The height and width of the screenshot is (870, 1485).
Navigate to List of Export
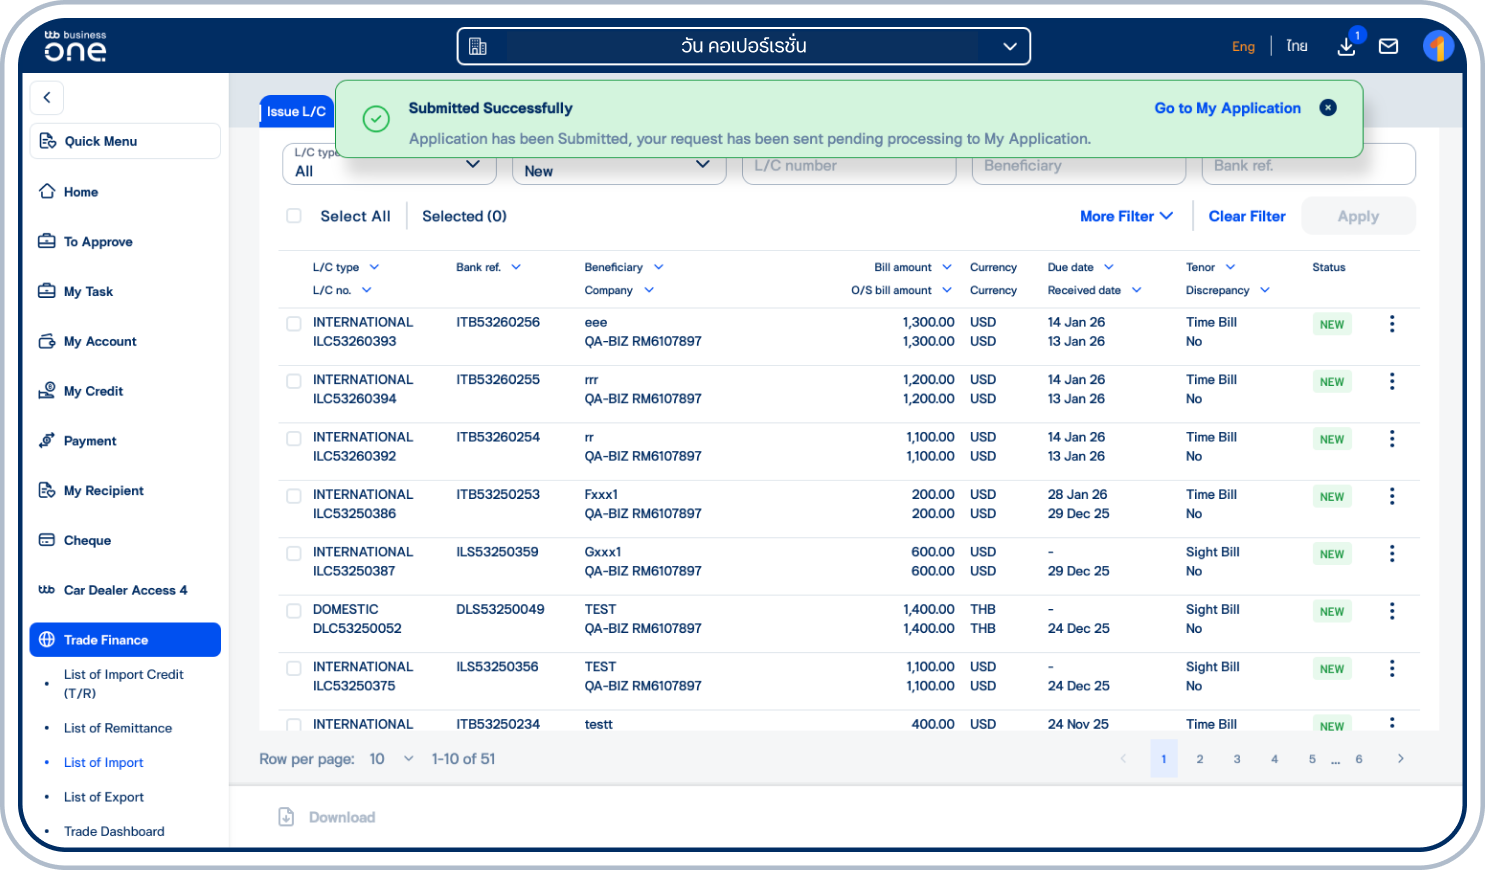click(x=104, y=797)
